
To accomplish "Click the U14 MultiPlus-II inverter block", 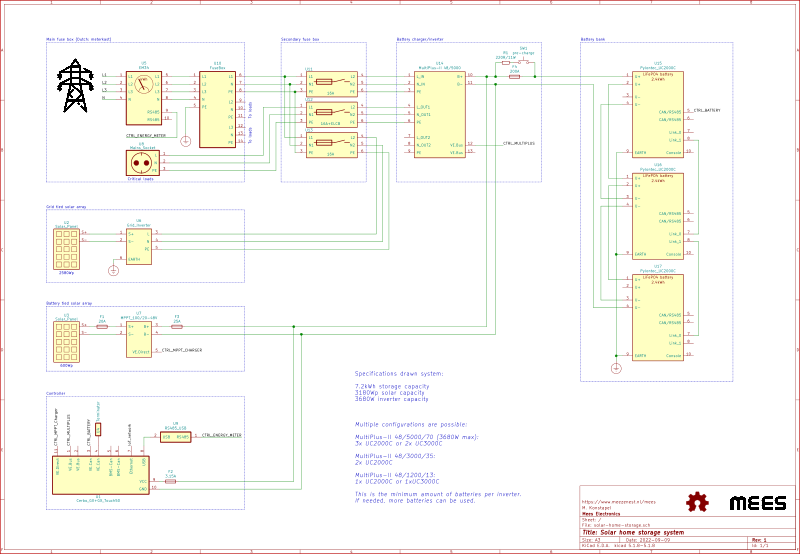I will point(440,114).
